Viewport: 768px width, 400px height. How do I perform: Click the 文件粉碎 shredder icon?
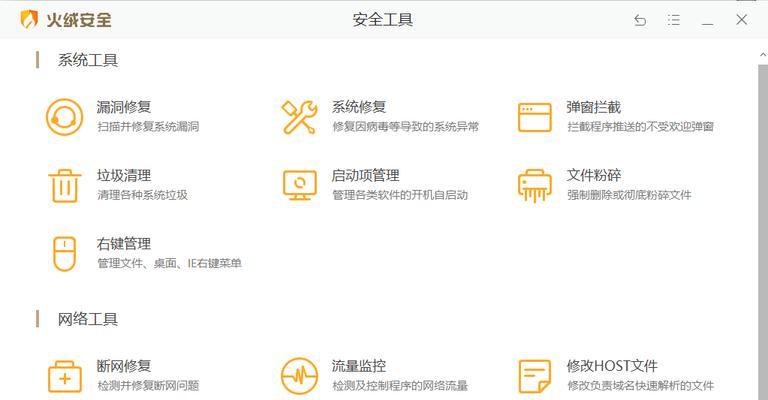pos(534,186)
